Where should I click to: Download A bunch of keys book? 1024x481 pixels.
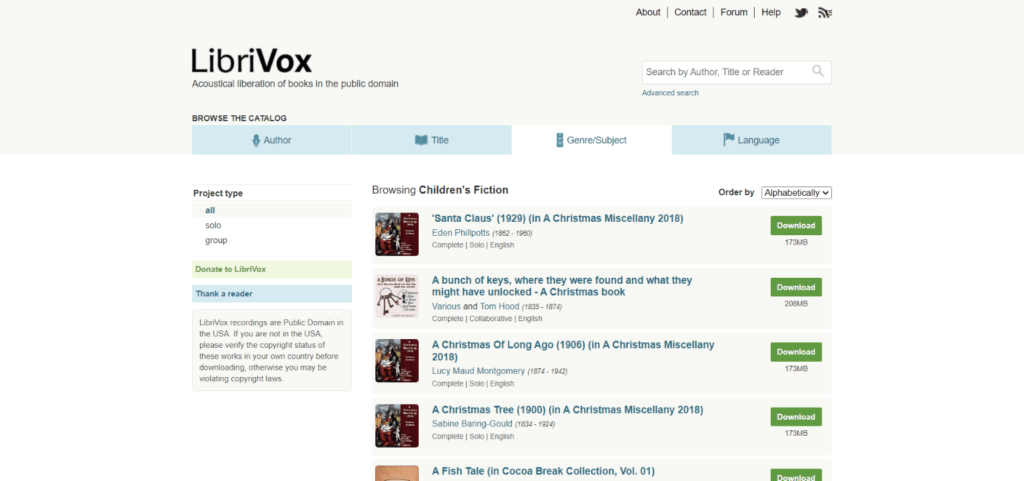click(796, 287)
